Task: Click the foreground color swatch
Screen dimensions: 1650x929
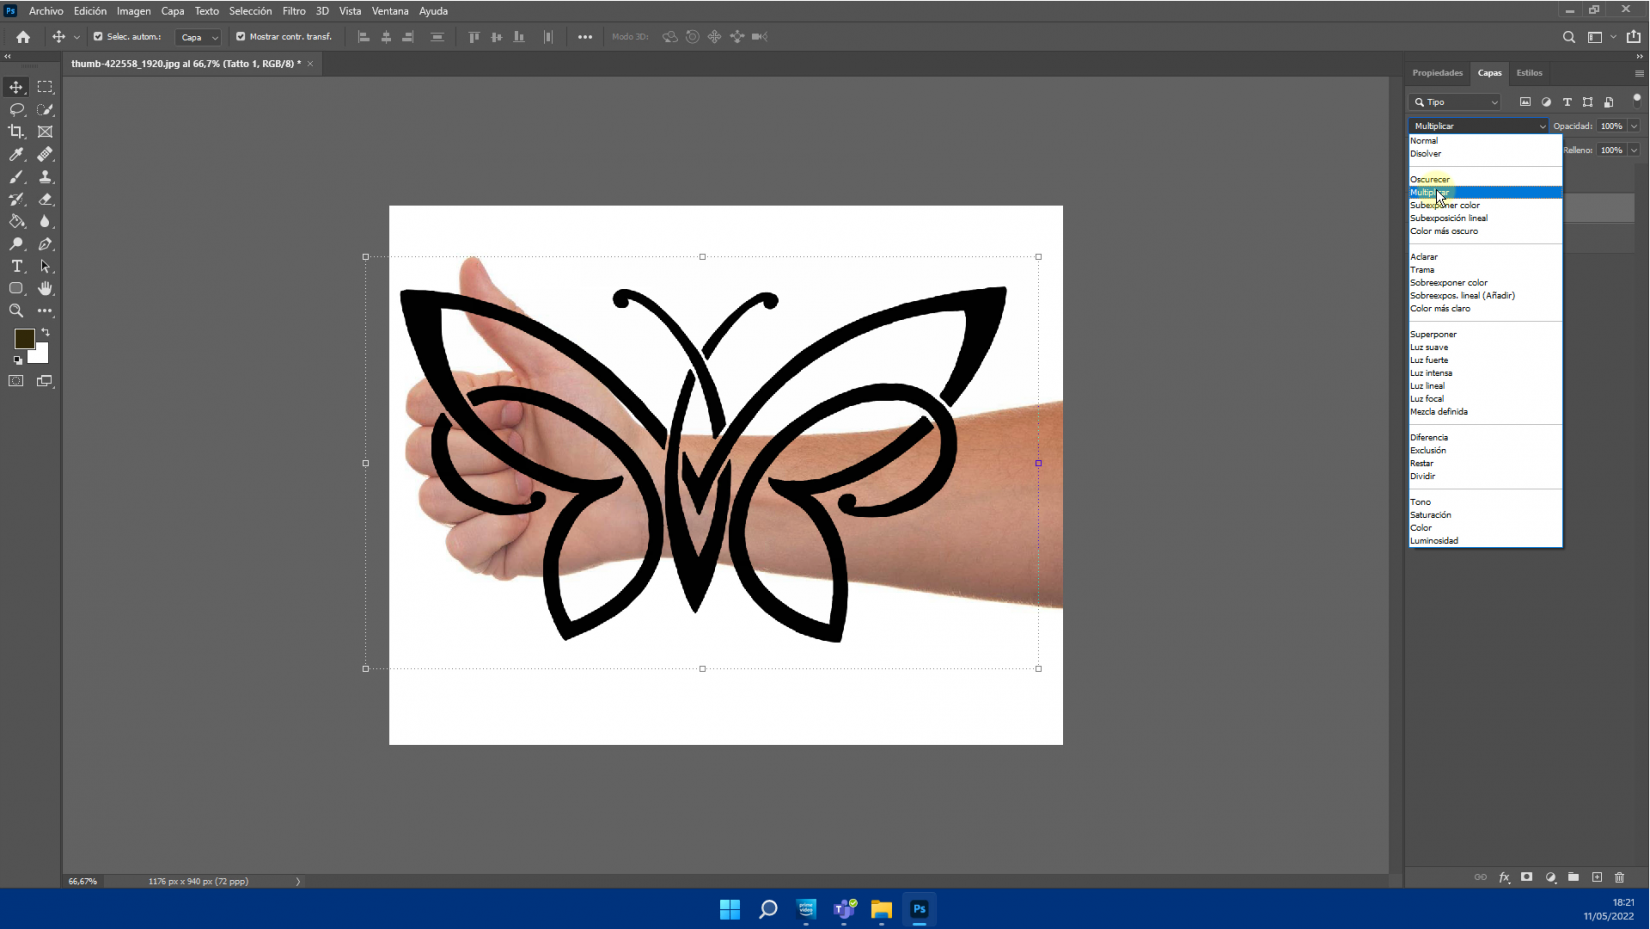Action: (24, 339)
